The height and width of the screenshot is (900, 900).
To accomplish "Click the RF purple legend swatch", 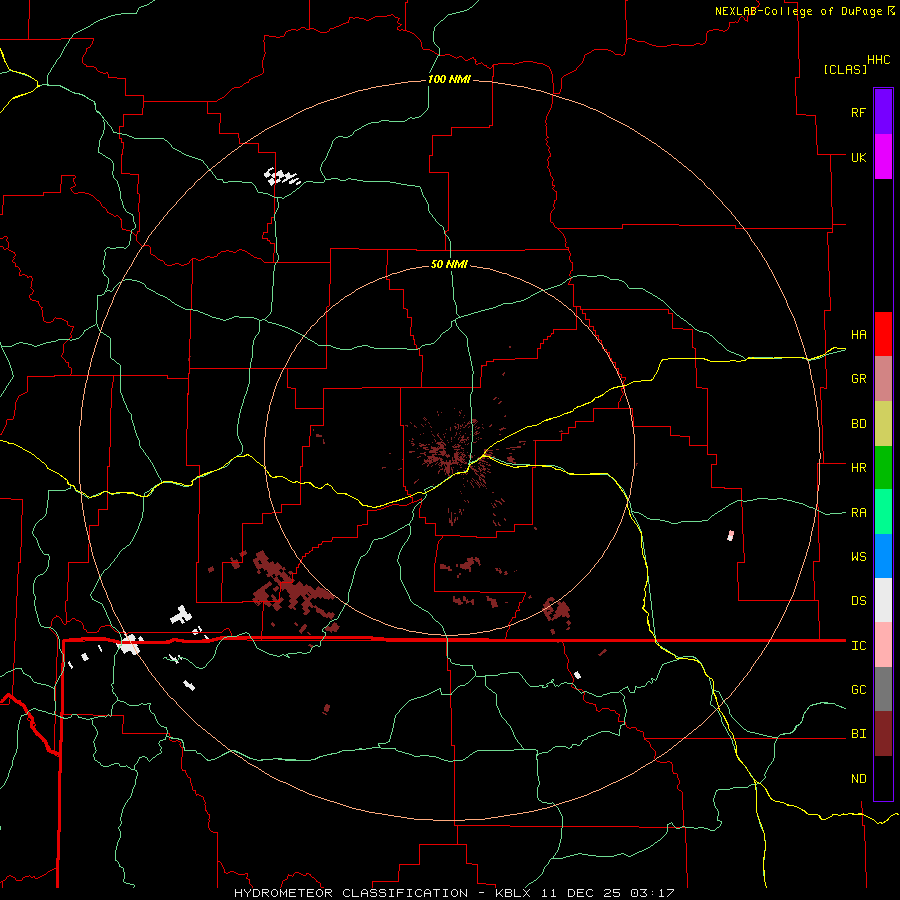I will point(883,112).
